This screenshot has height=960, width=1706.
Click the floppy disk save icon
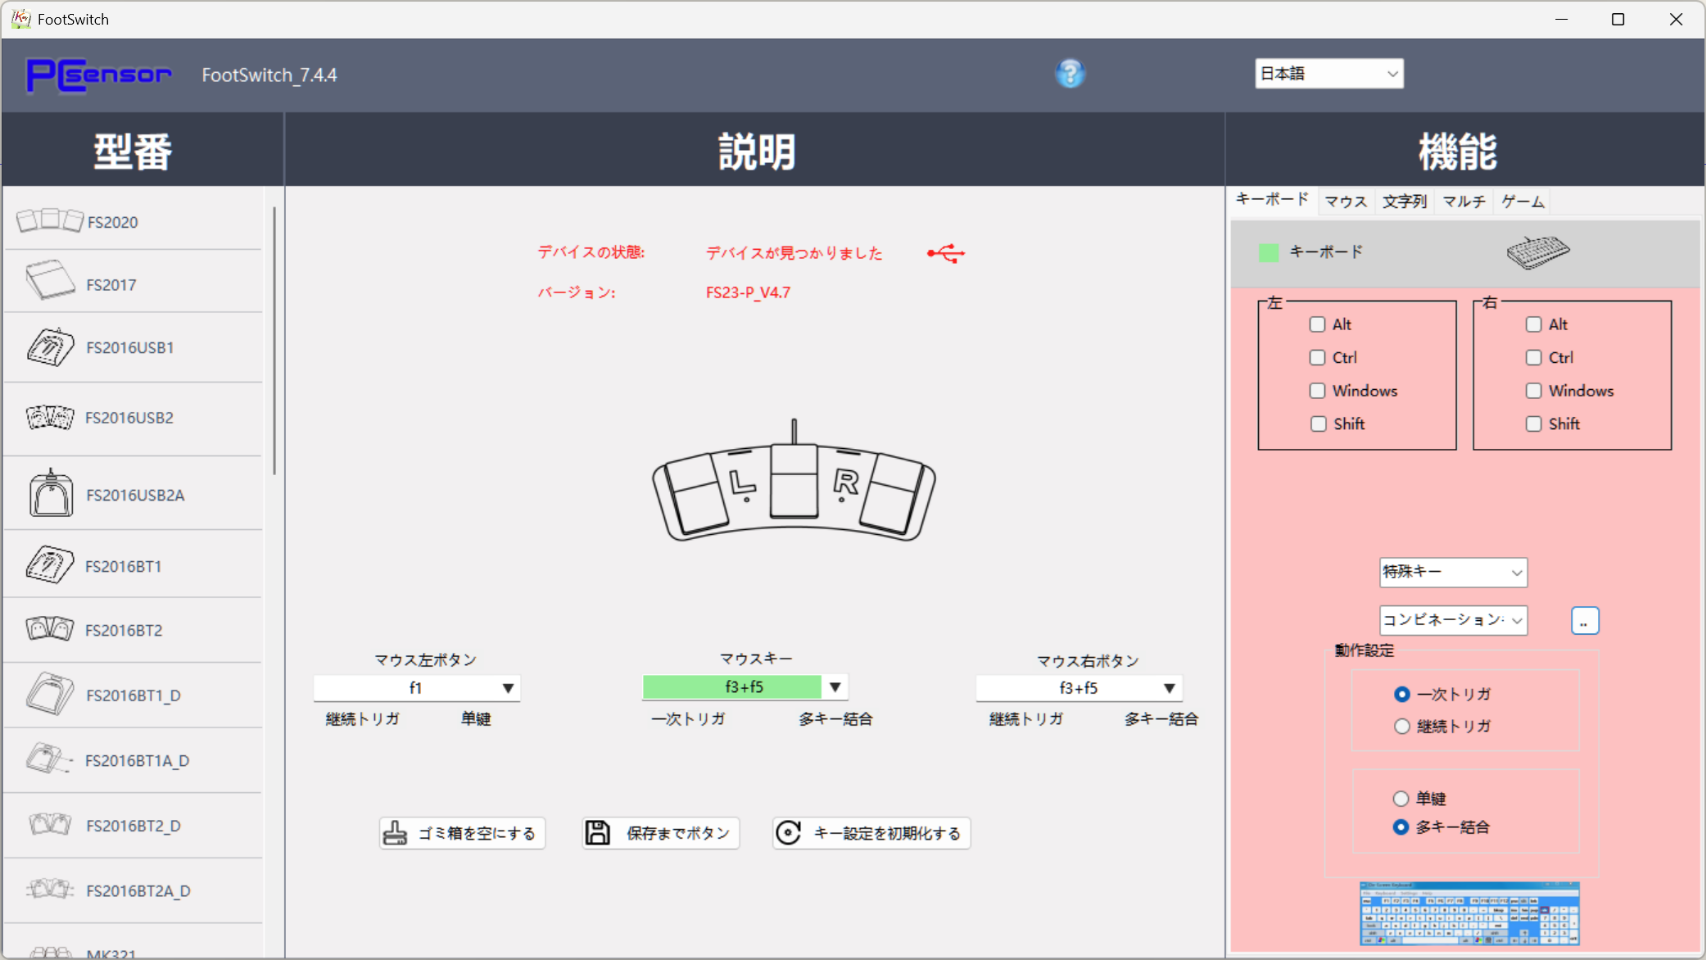[x=598, y=833]
